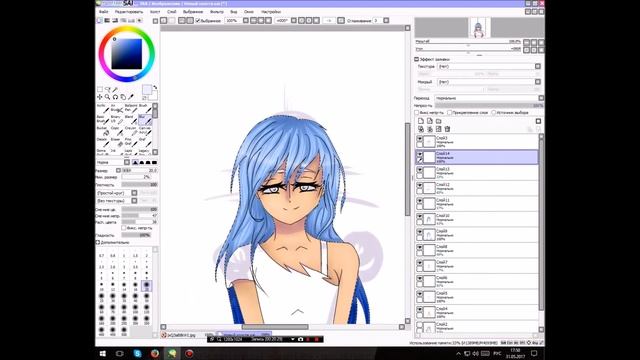Open the Слой menu
This screenshot has height=360, width=640.
pos(172,12)
